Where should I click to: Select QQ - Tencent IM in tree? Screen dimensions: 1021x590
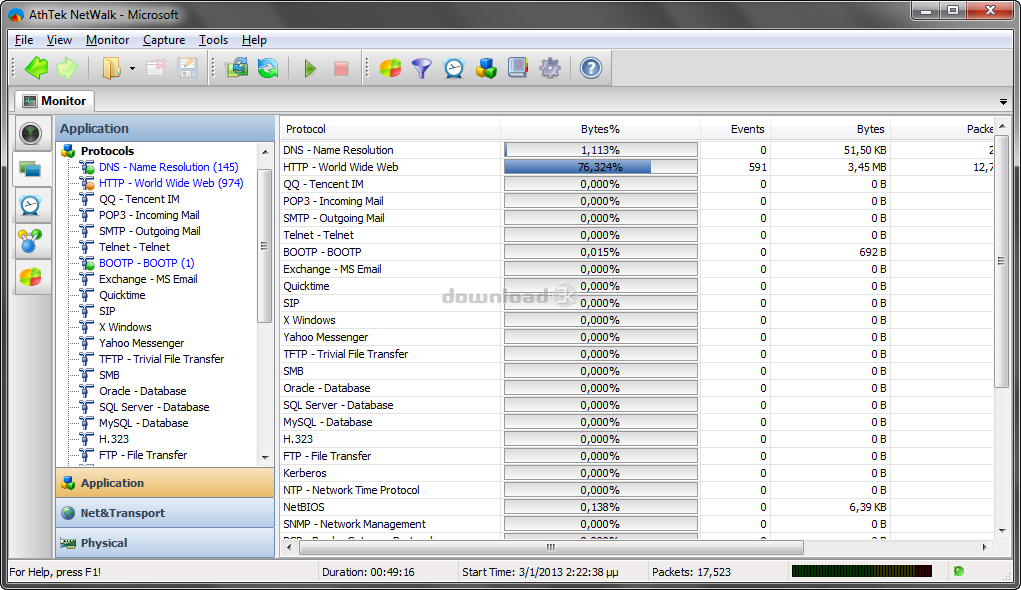[139, 199]
